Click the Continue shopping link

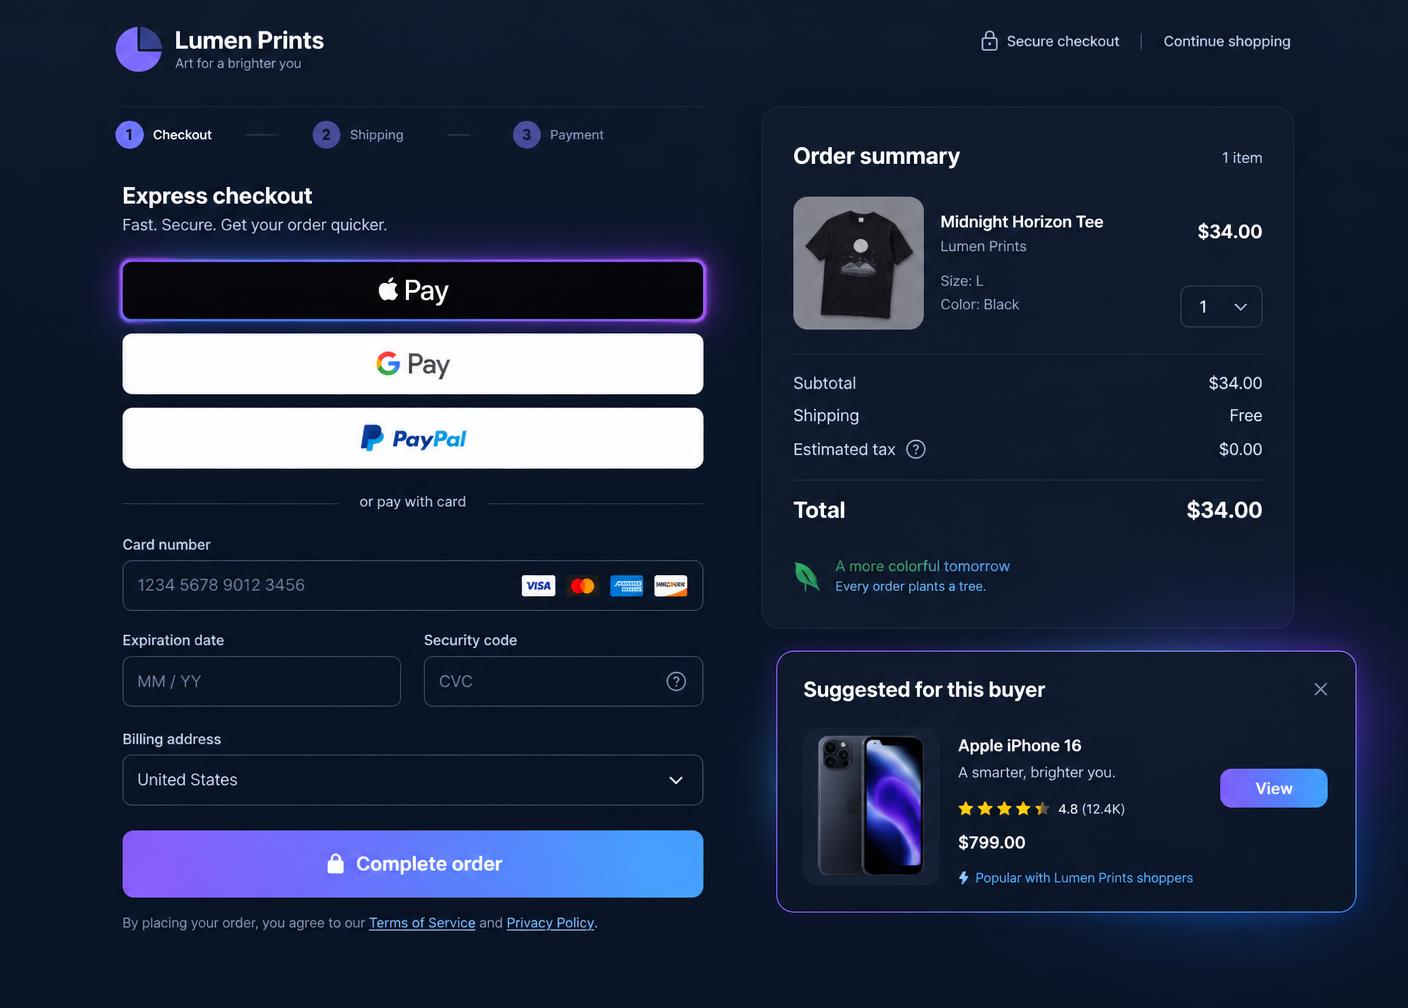[x=1227, y=41]
